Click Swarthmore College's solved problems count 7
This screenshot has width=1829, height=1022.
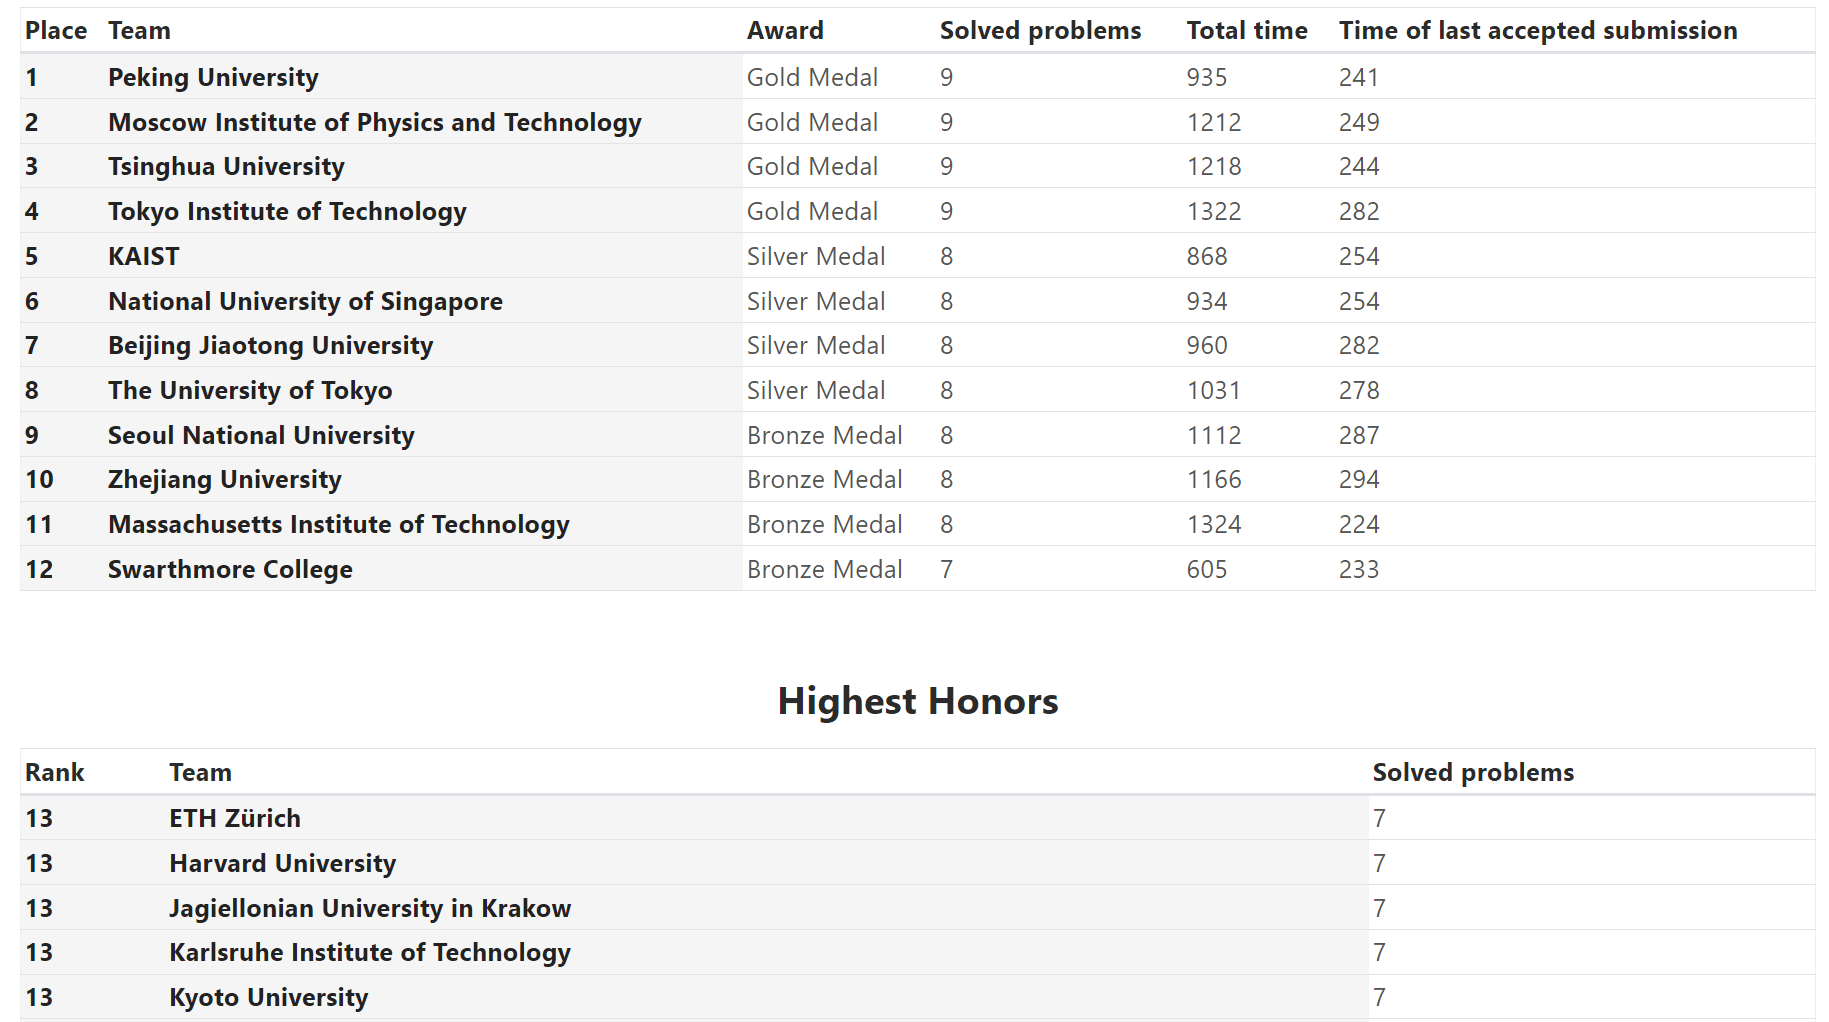(x=946, y=570)
